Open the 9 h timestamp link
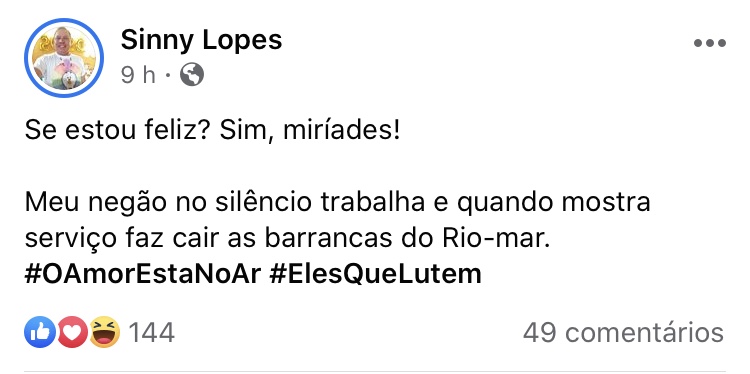Screen dimensions: 750x374 (138, 75)
